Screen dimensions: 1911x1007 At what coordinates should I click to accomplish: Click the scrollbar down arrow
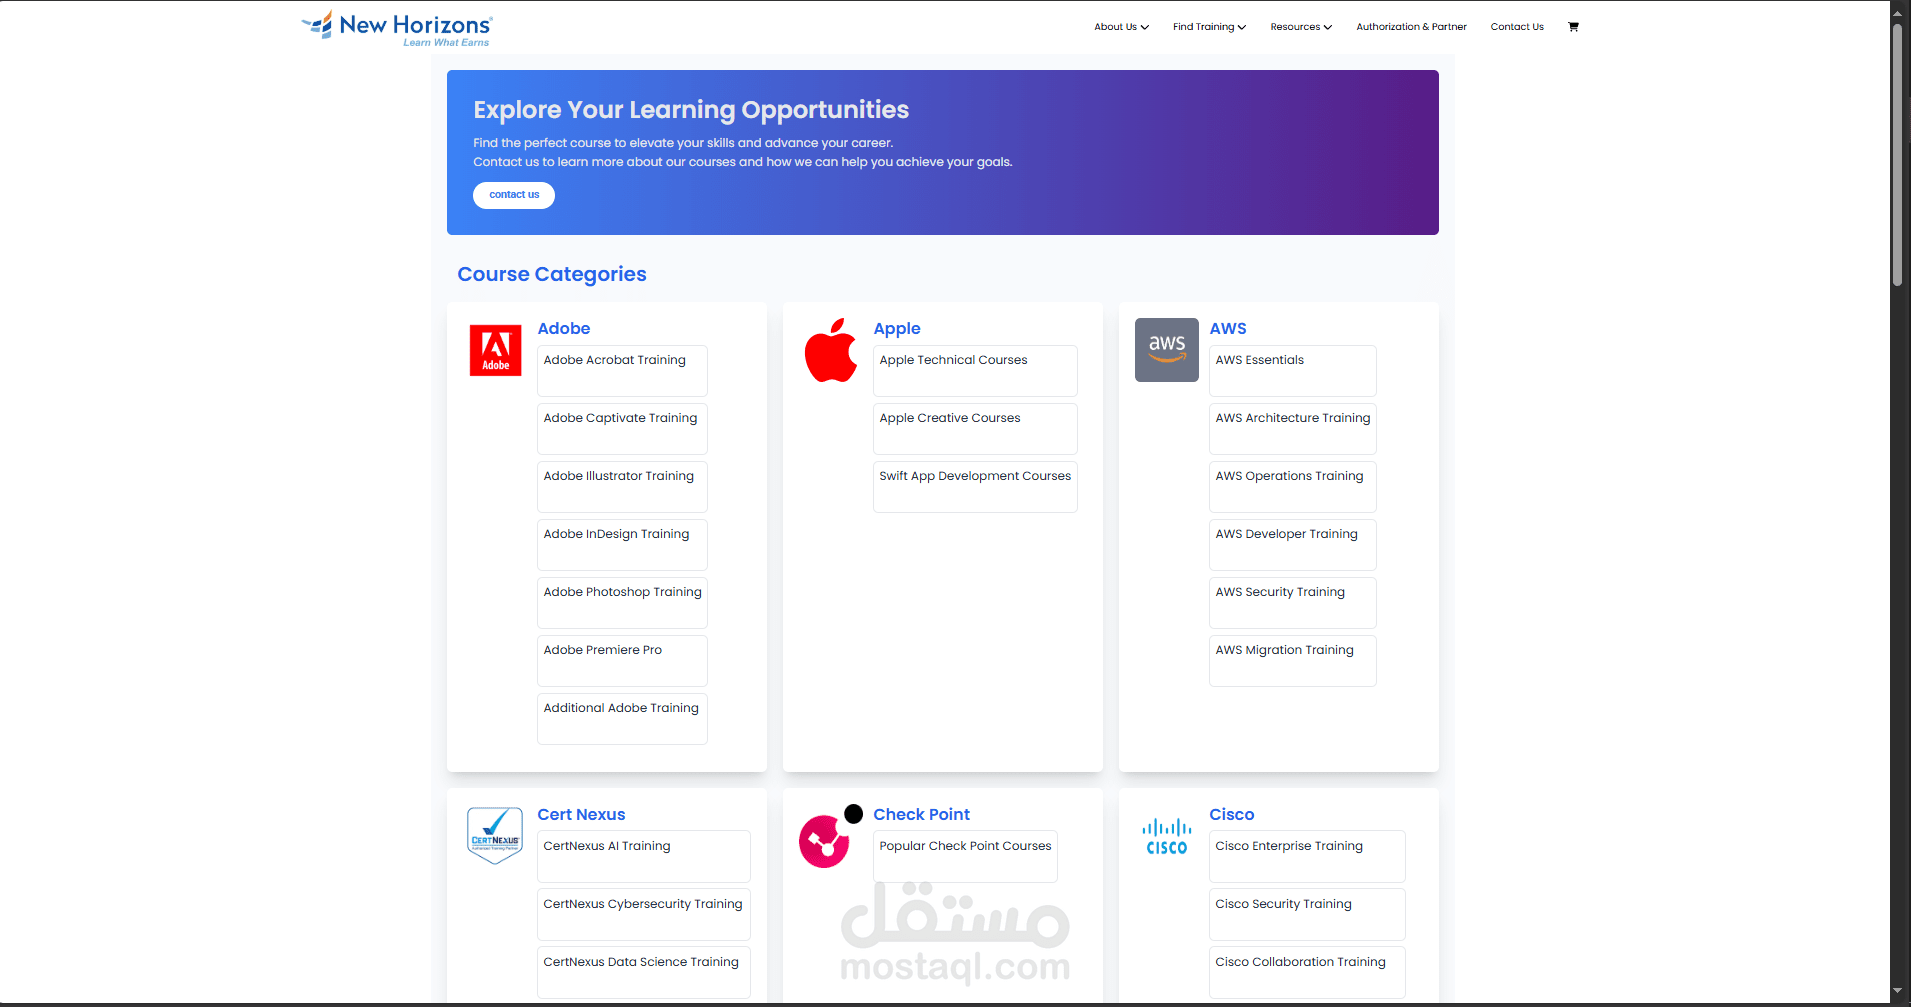pos(1897,992)
